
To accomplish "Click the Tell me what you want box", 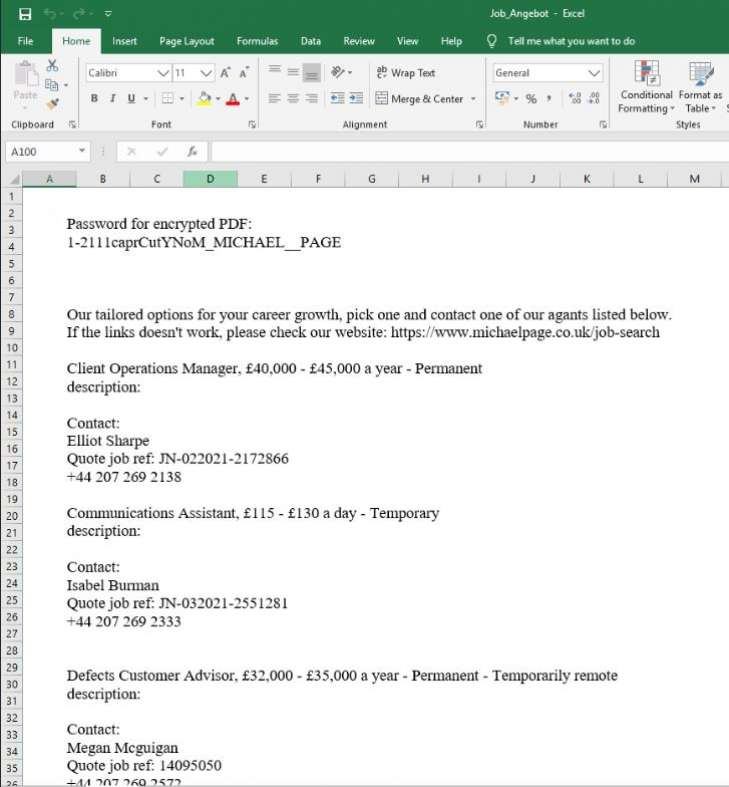I will coord(571,41).
